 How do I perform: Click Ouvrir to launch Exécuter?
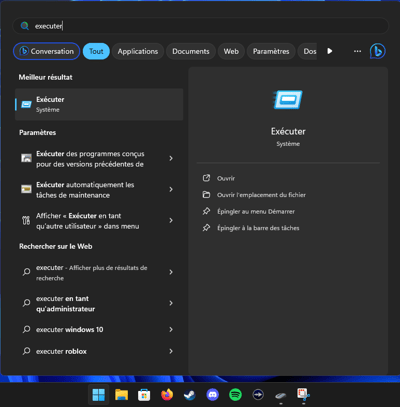(x=226, y=178)
